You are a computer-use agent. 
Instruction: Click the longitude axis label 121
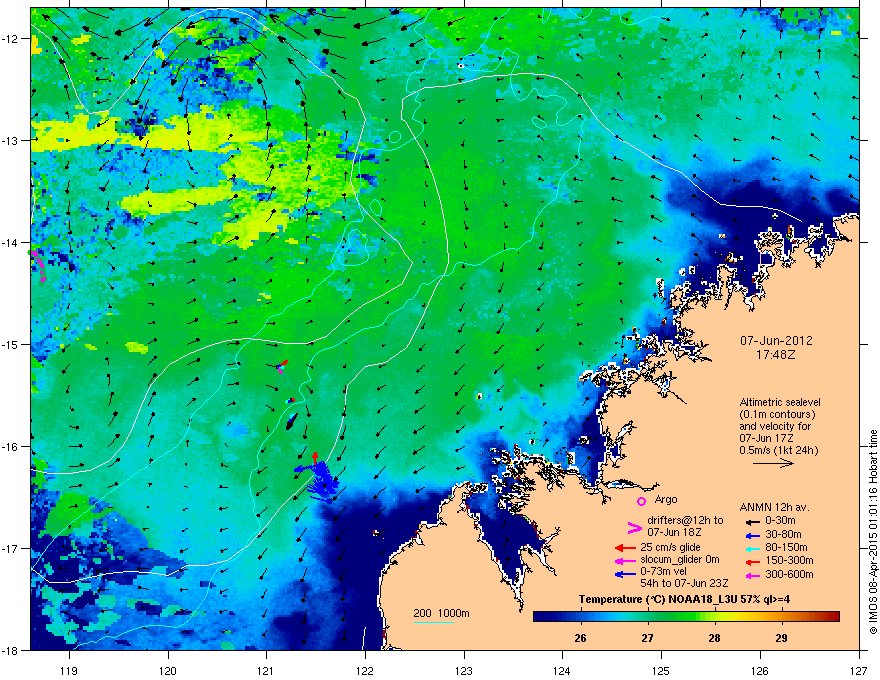(266, 670)
